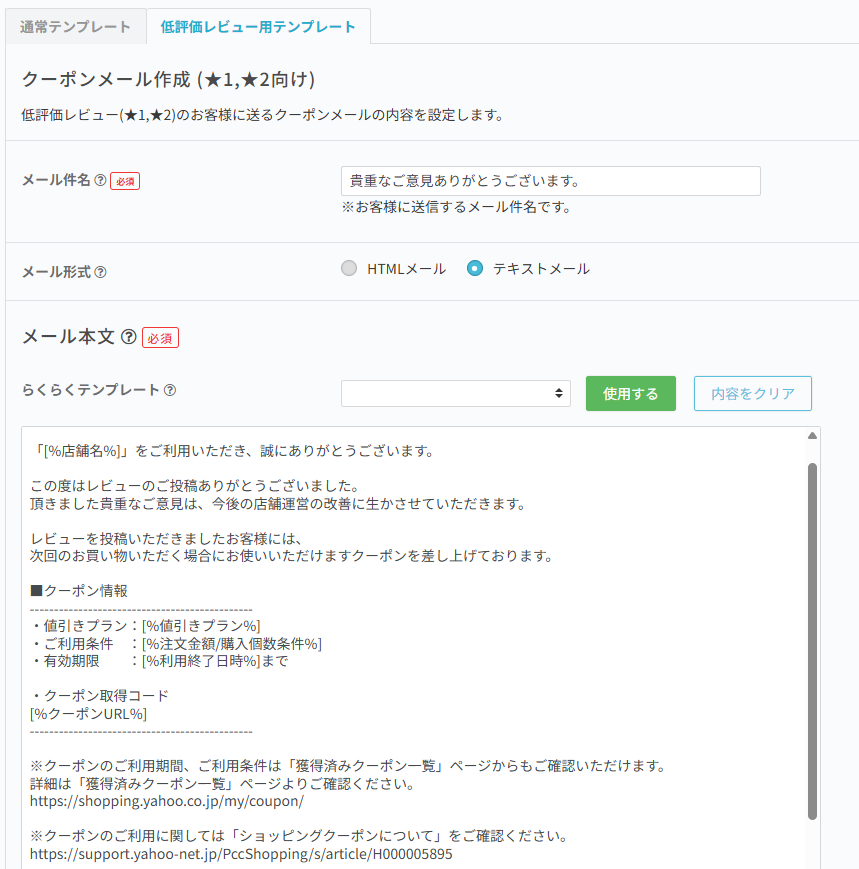The width and height of the screenshot is (859, 869).
Task: Click the [%クーポンURL%] placeholder in body
Action: click(x=89, y=713)
